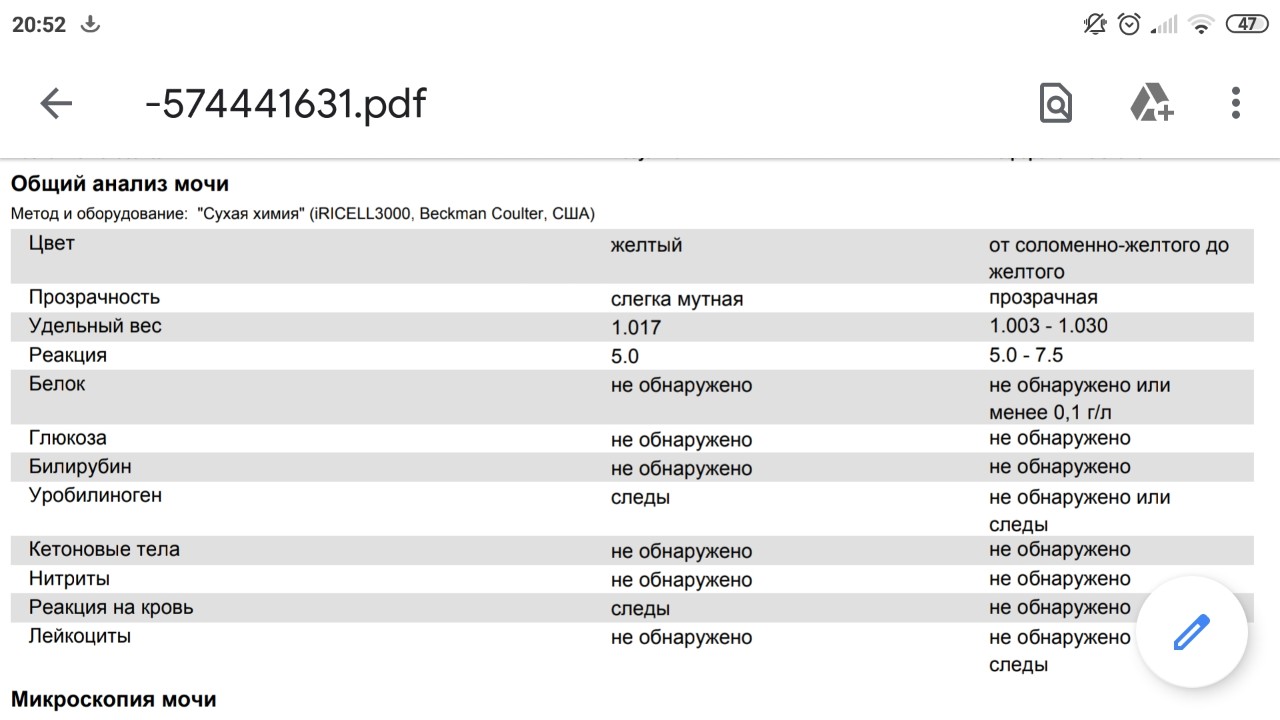The height and width of the screenshot is (720, 1280).
Task: Select the Реакция row label
Action: tap(68, 355)
